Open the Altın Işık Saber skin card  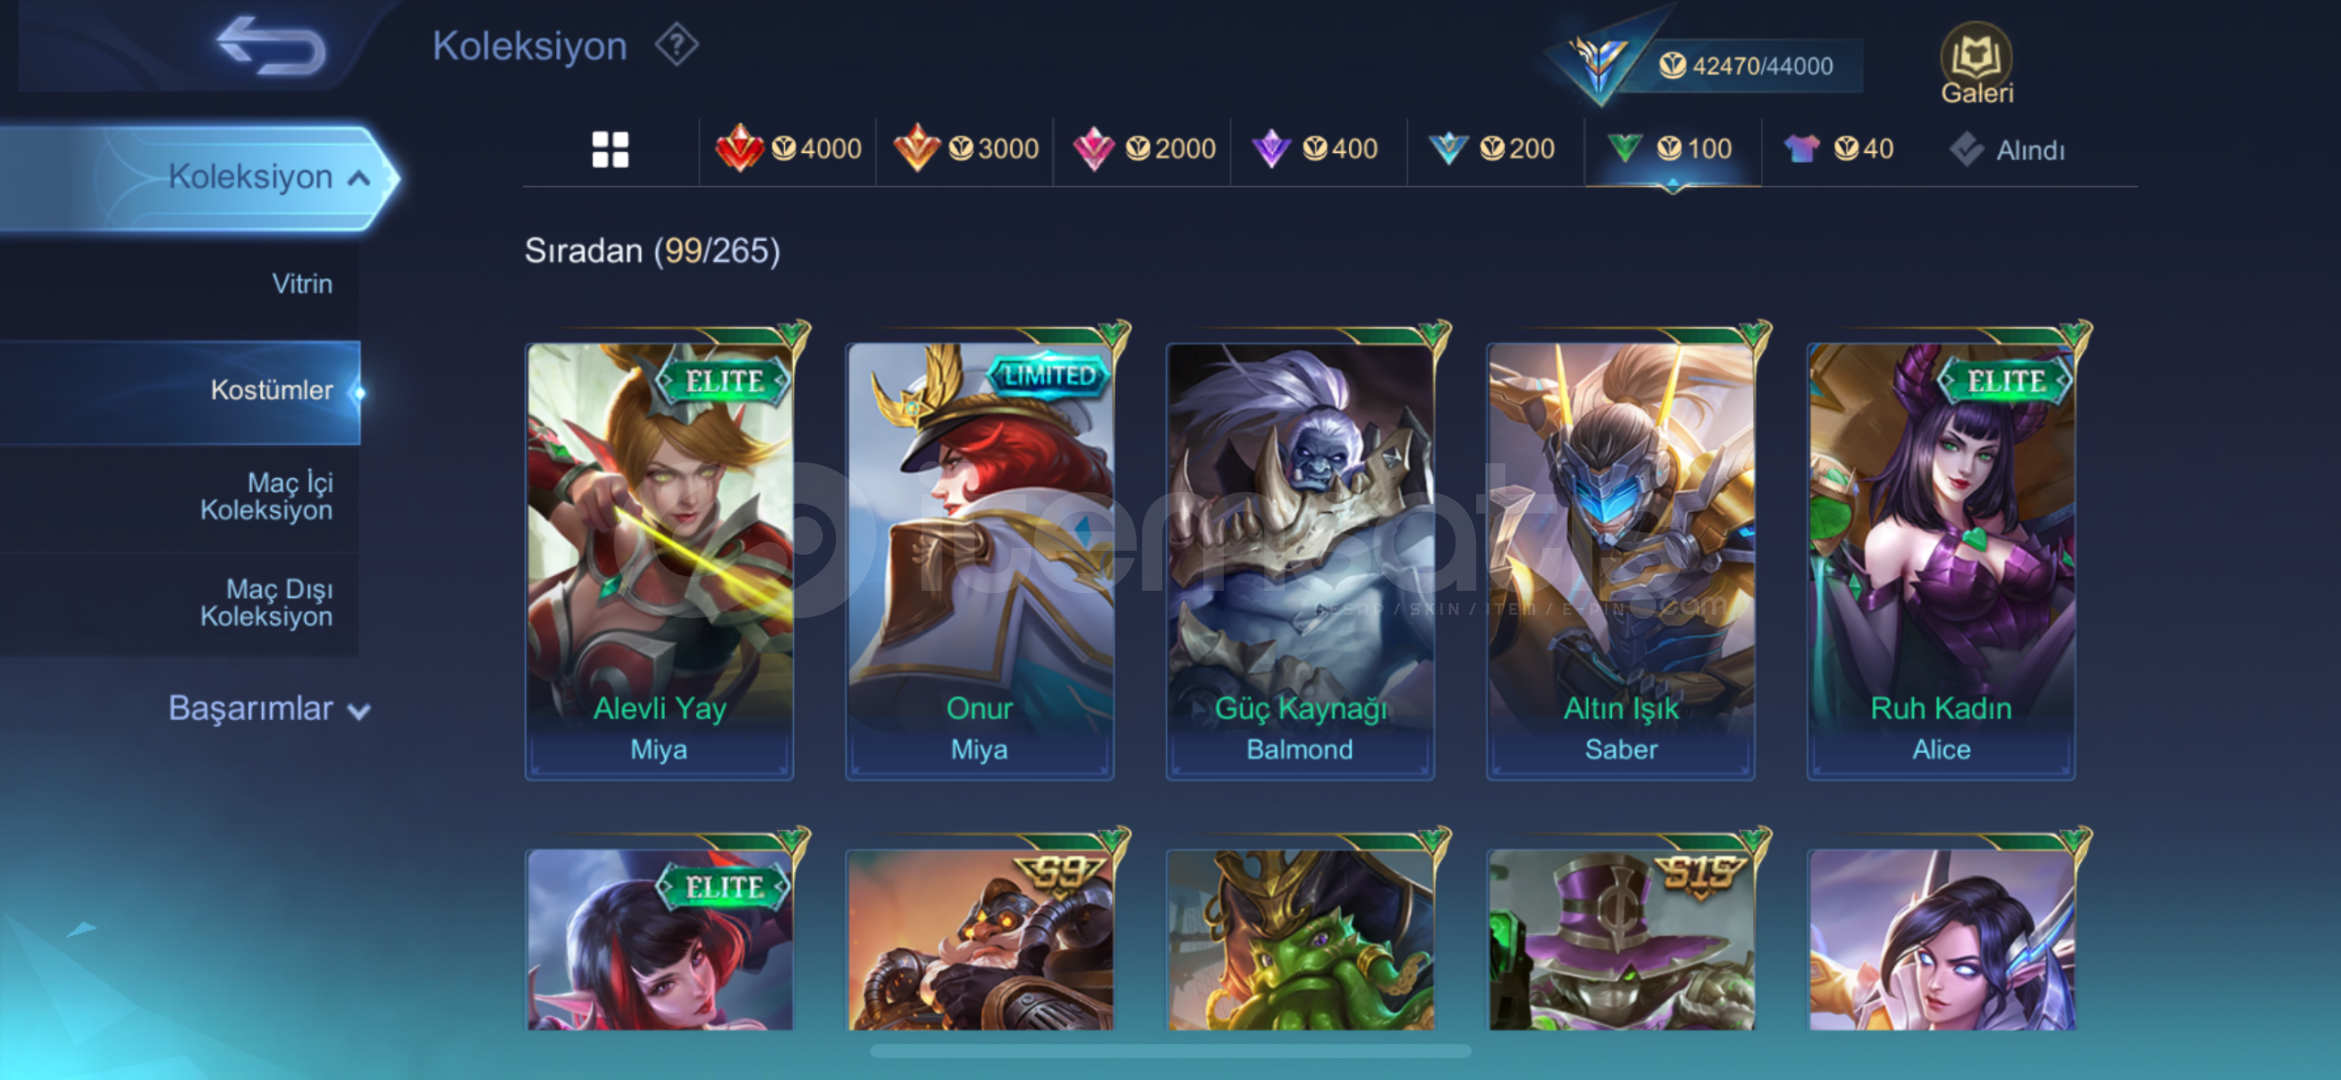(1620, 560)
